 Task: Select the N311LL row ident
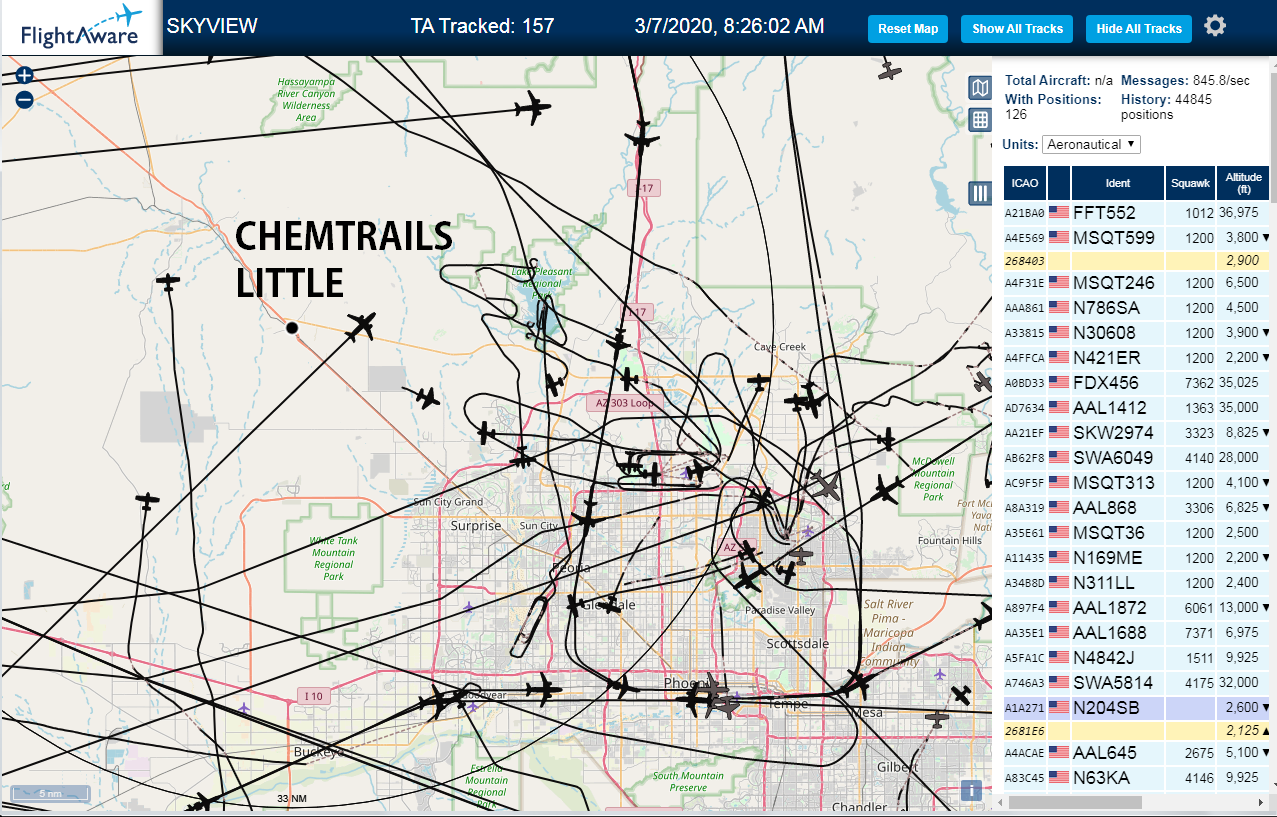point(1104,582)
